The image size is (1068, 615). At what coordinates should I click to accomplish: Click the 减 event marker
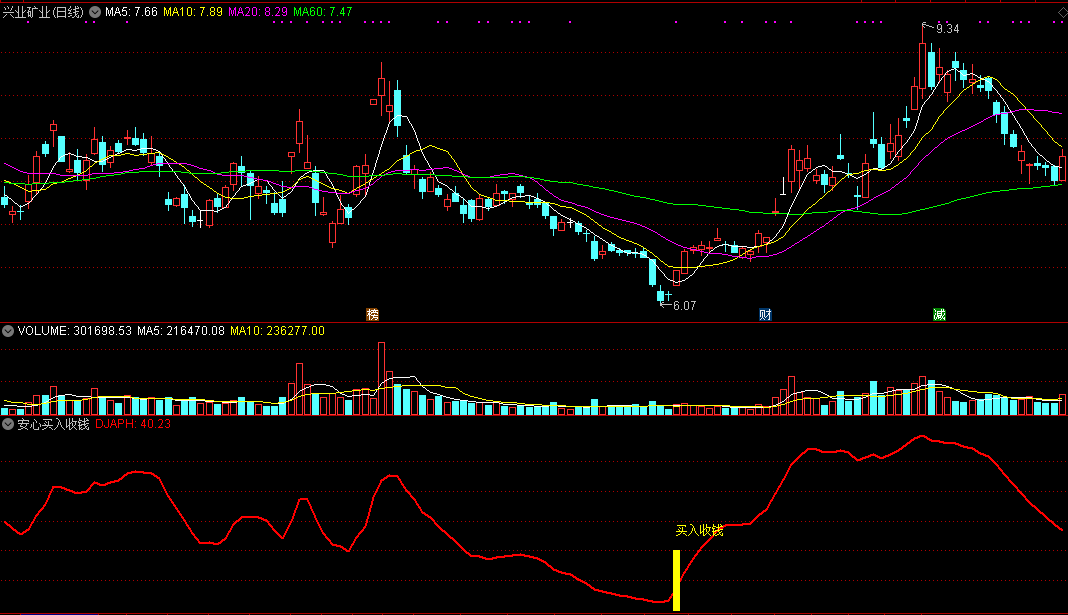click(939, 315)
